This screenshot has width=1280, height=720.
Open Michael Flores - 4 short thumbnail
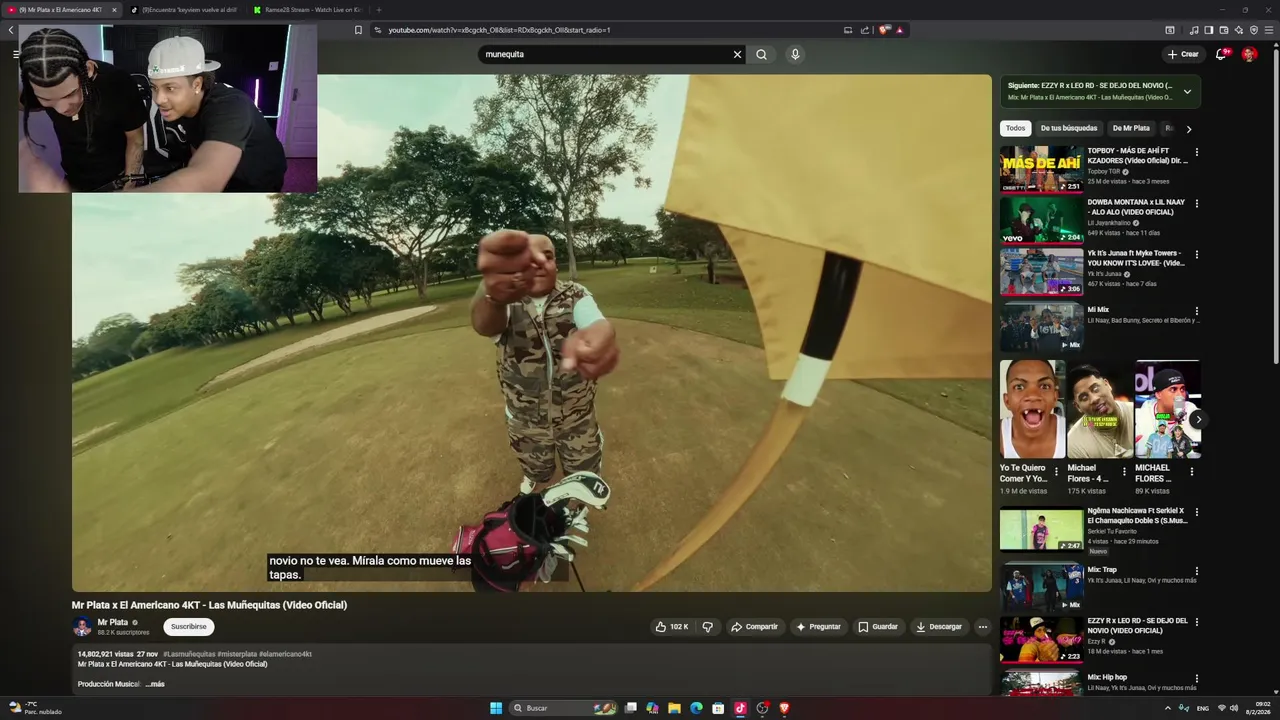pos(1100,409)
